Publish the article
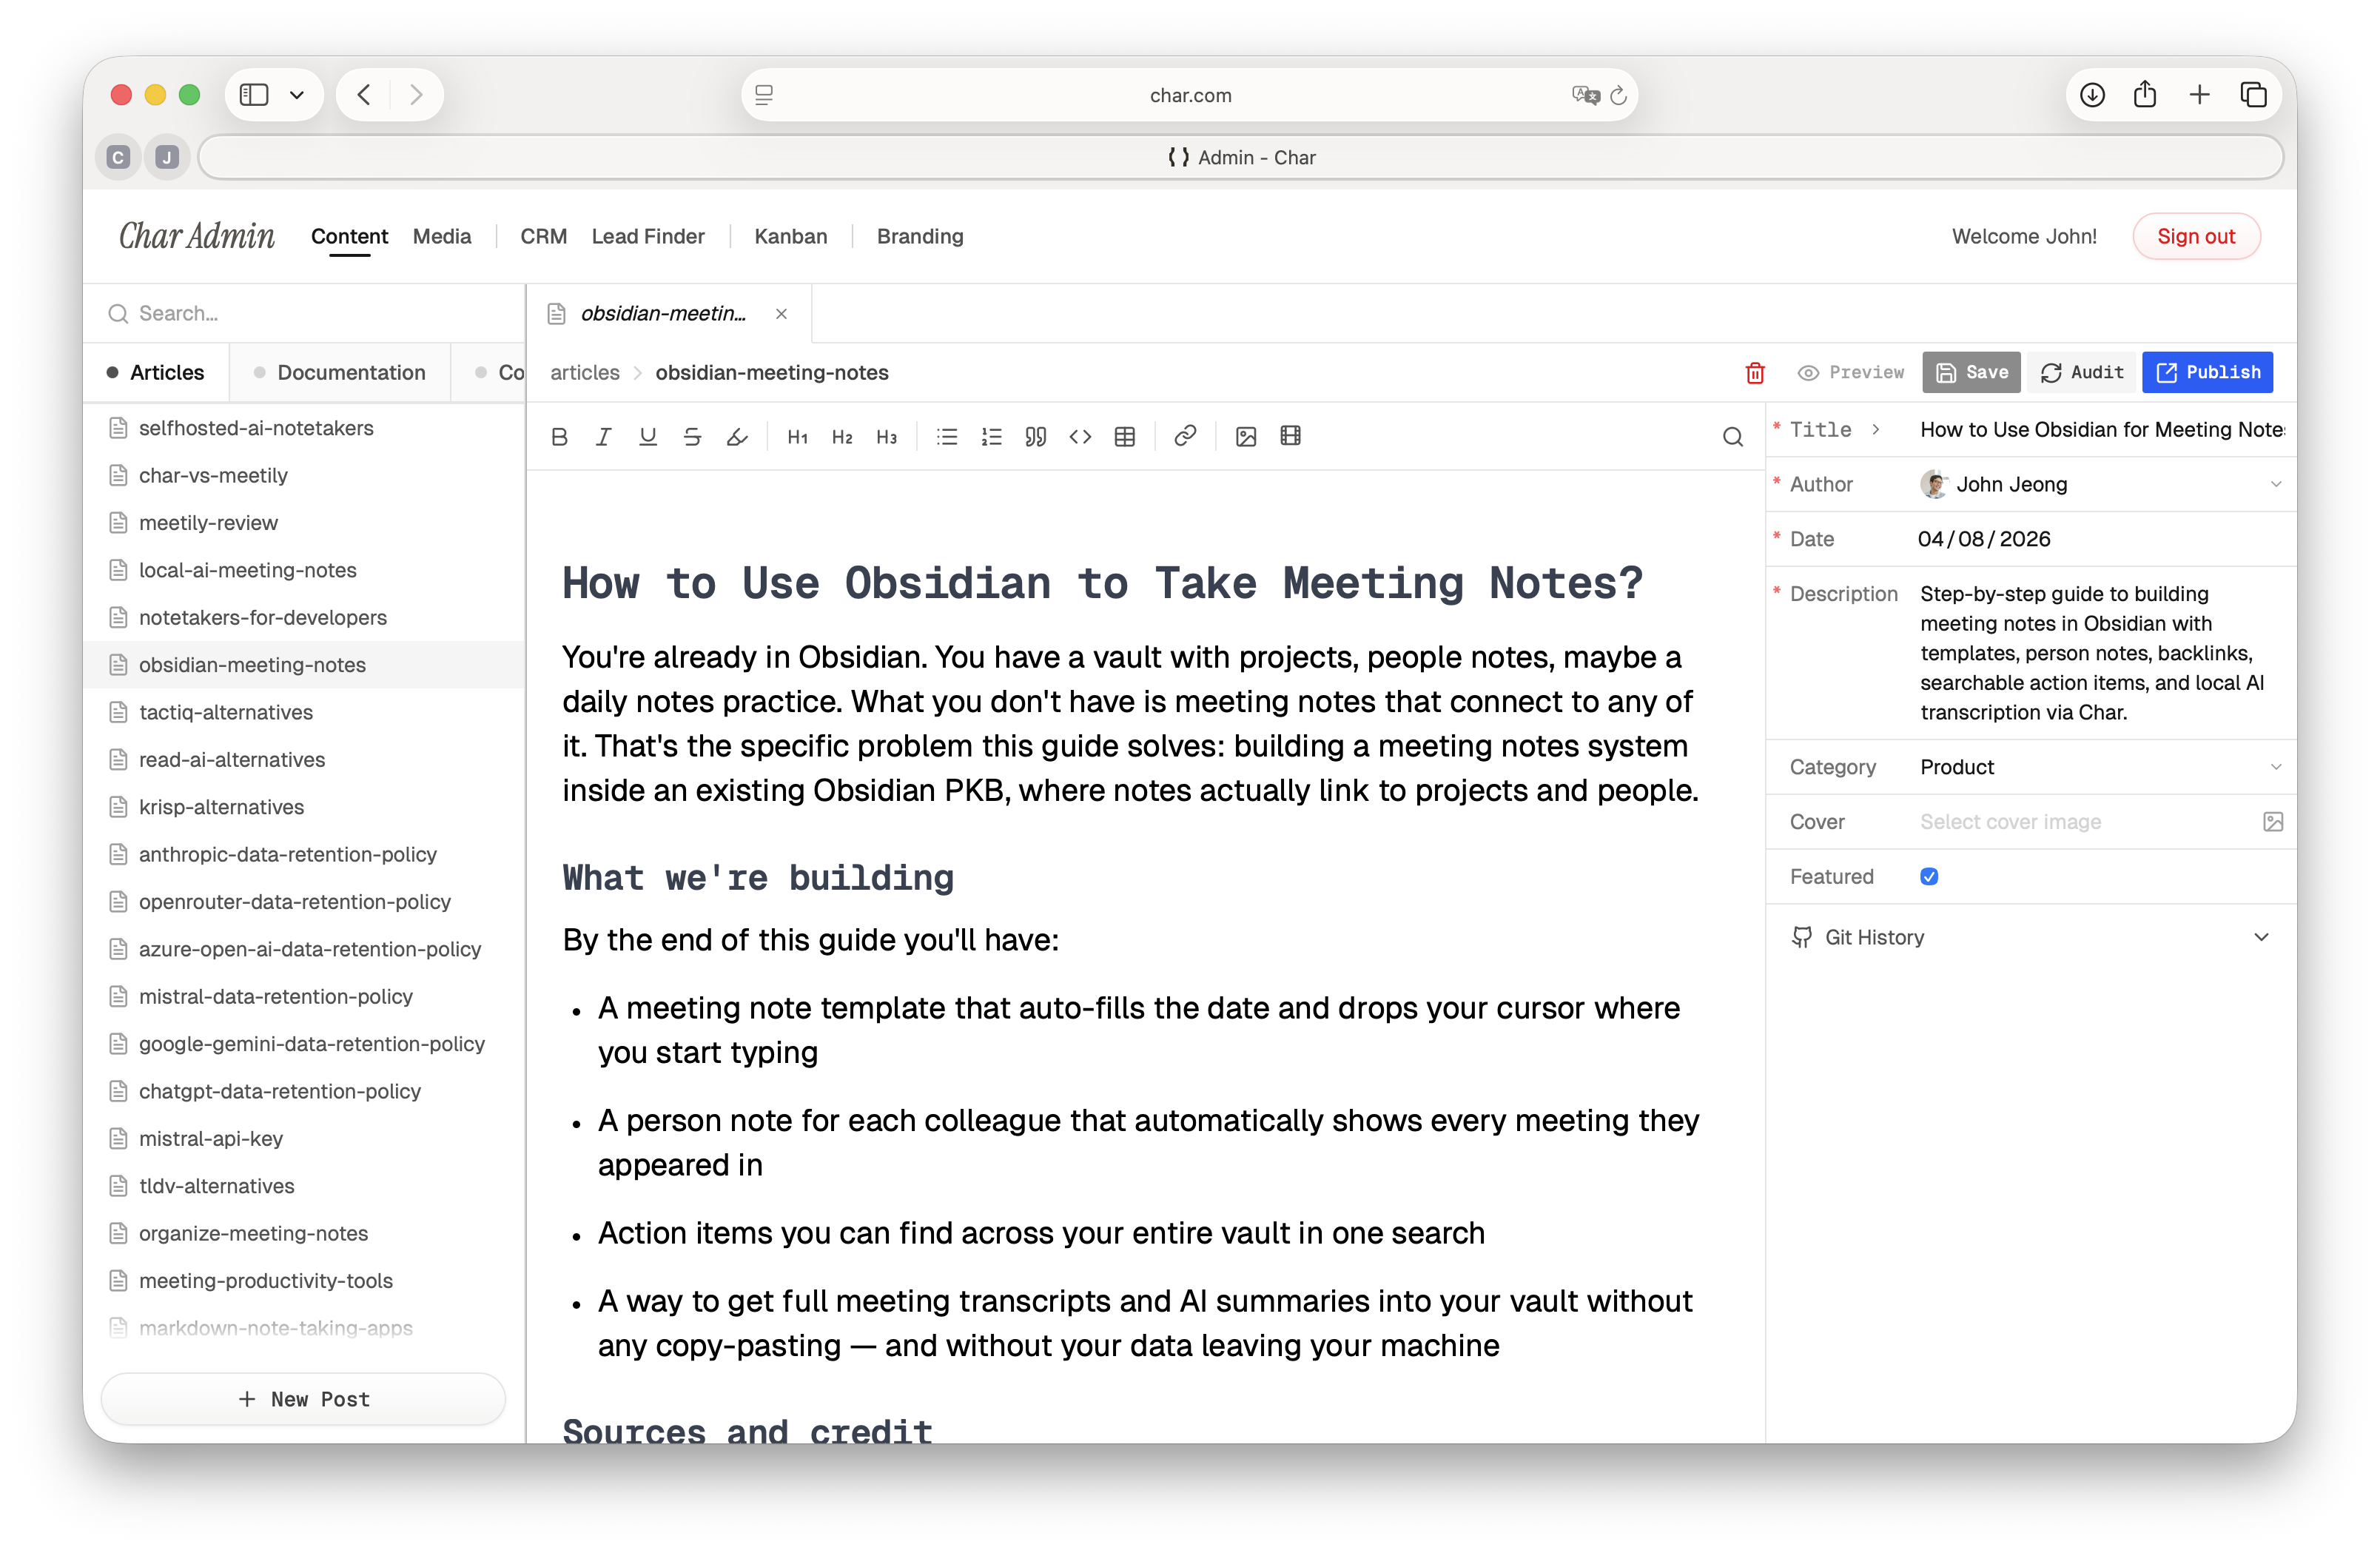 (2208, 373)
